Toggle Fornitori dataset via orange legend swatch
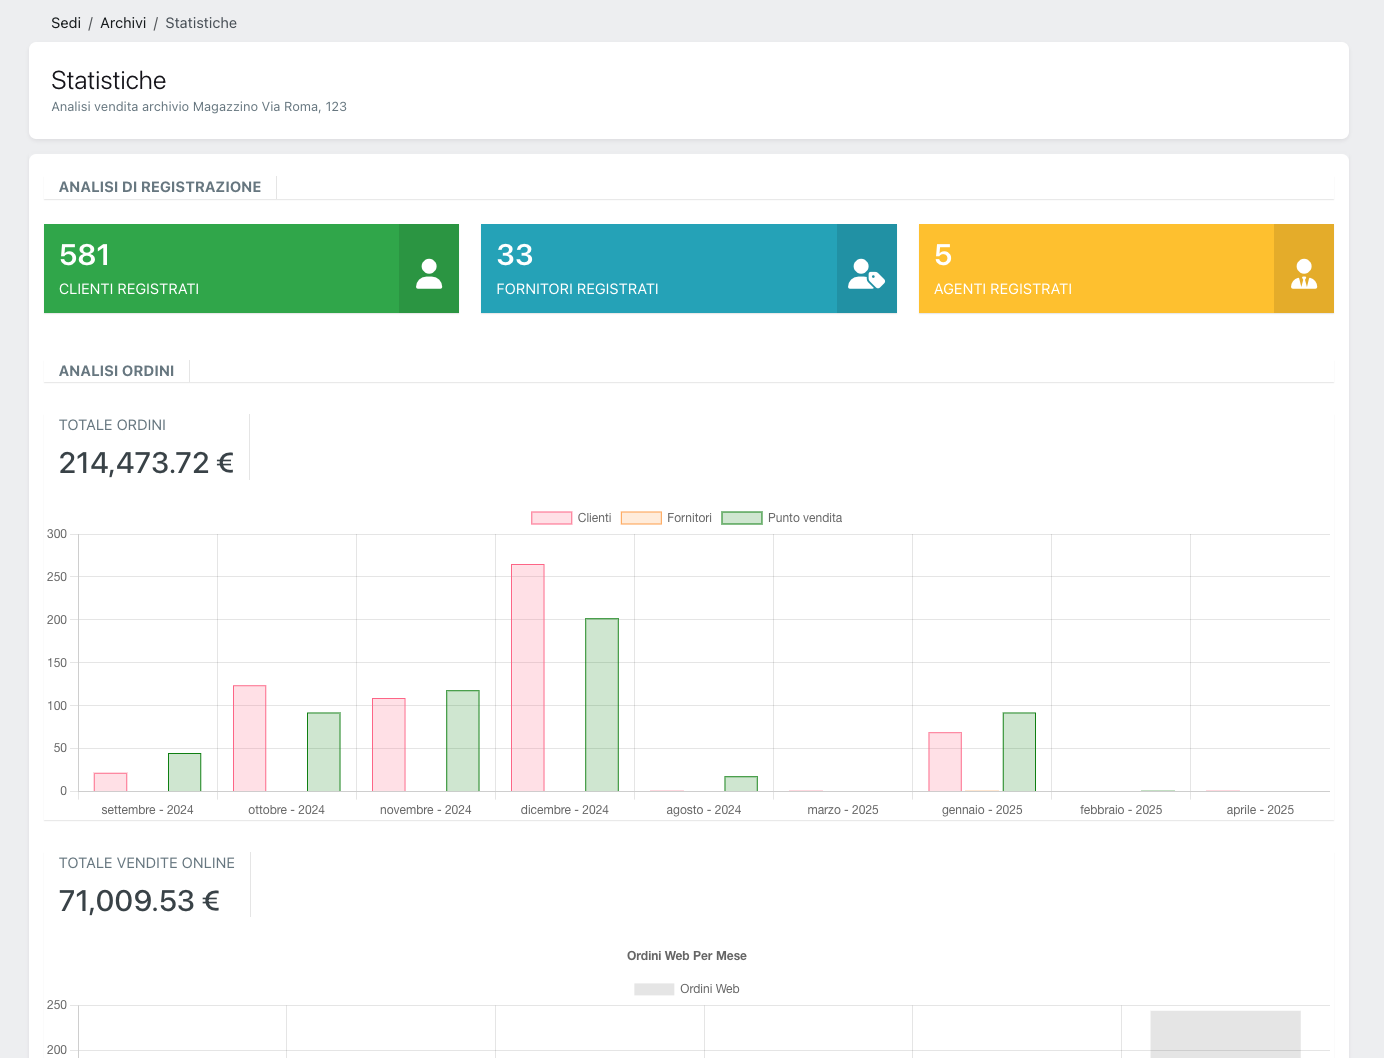Screen dimensions: 1384x1058 pos(641,518)
